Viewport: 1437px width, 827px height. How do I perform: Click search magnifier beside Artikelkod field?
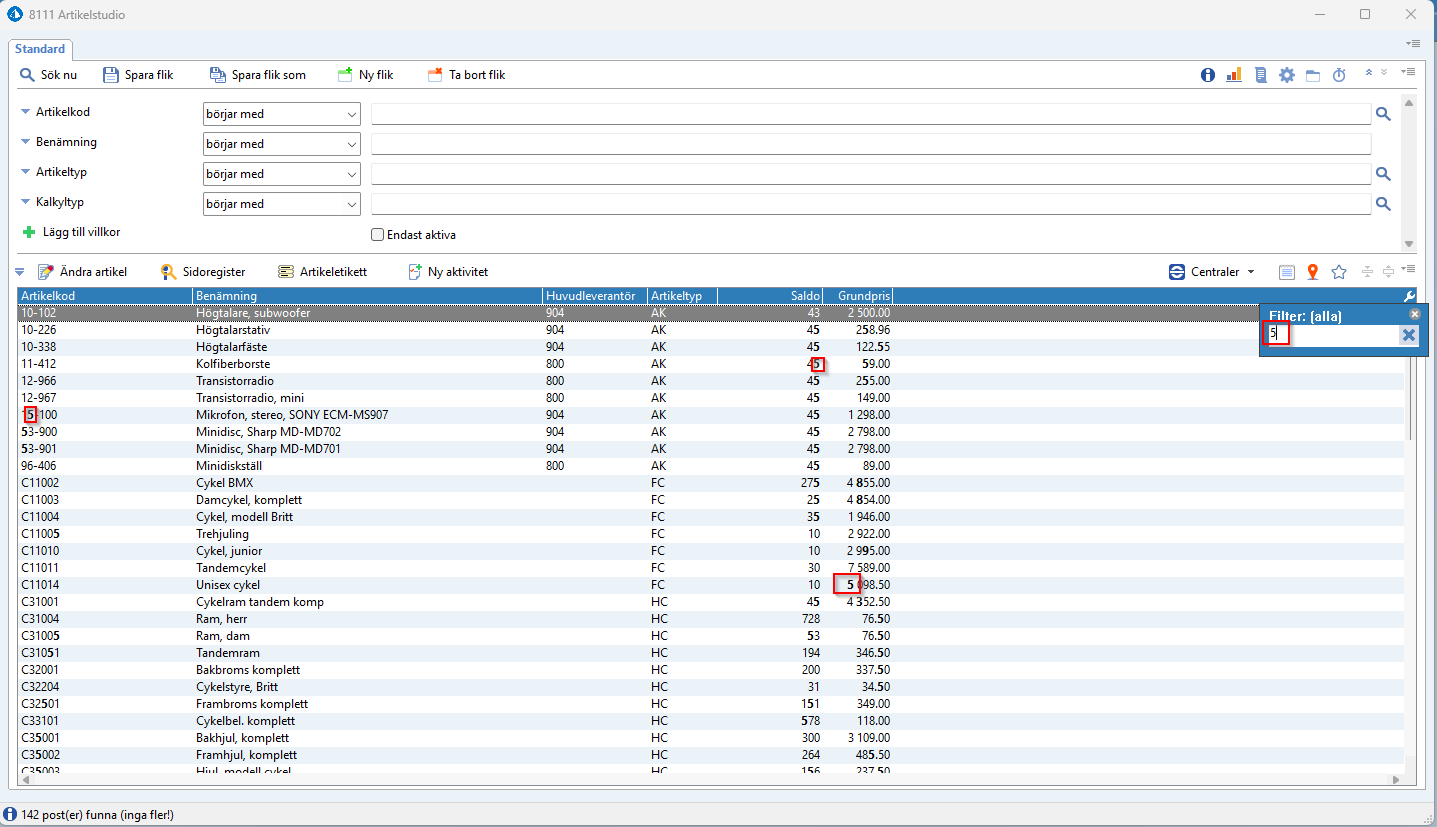point(1383,114)
